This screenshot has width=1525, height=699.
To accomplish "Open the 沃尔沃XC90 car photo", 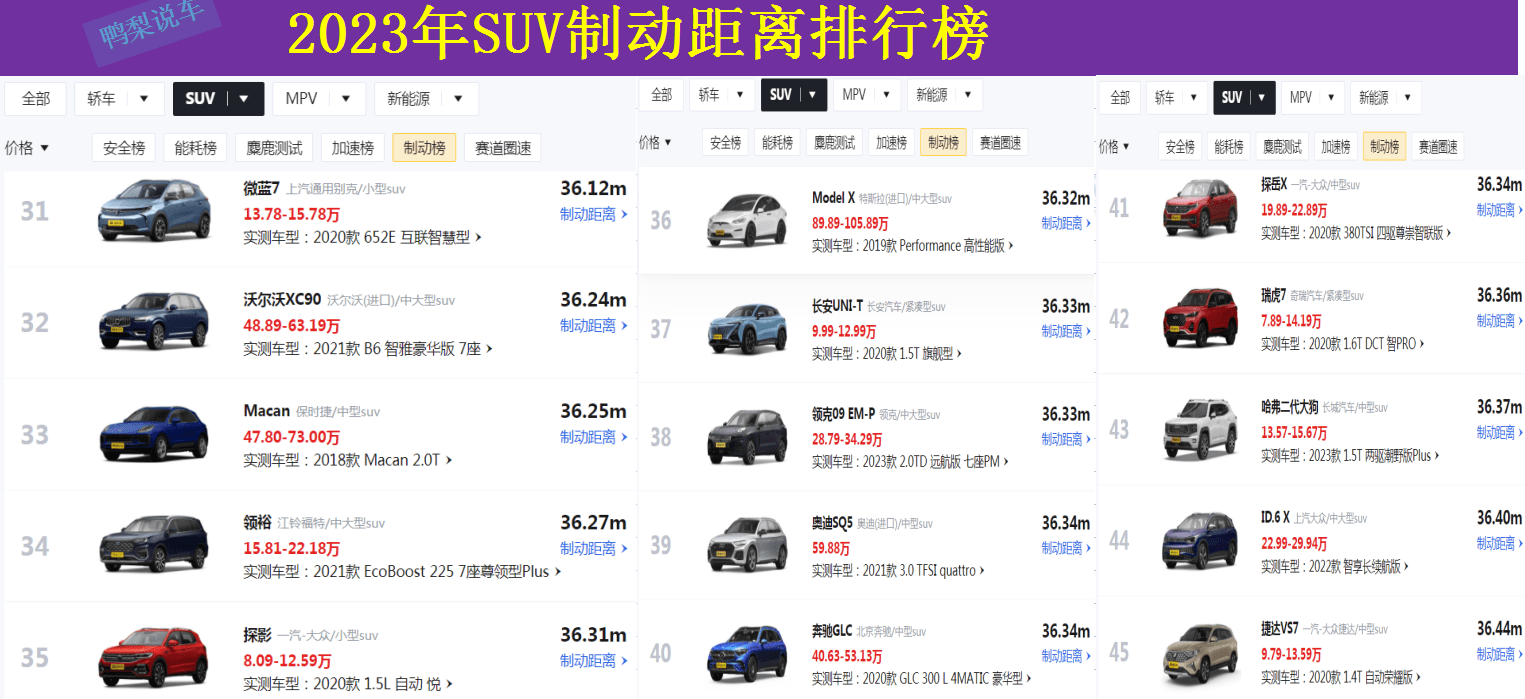I will [154, 320].
